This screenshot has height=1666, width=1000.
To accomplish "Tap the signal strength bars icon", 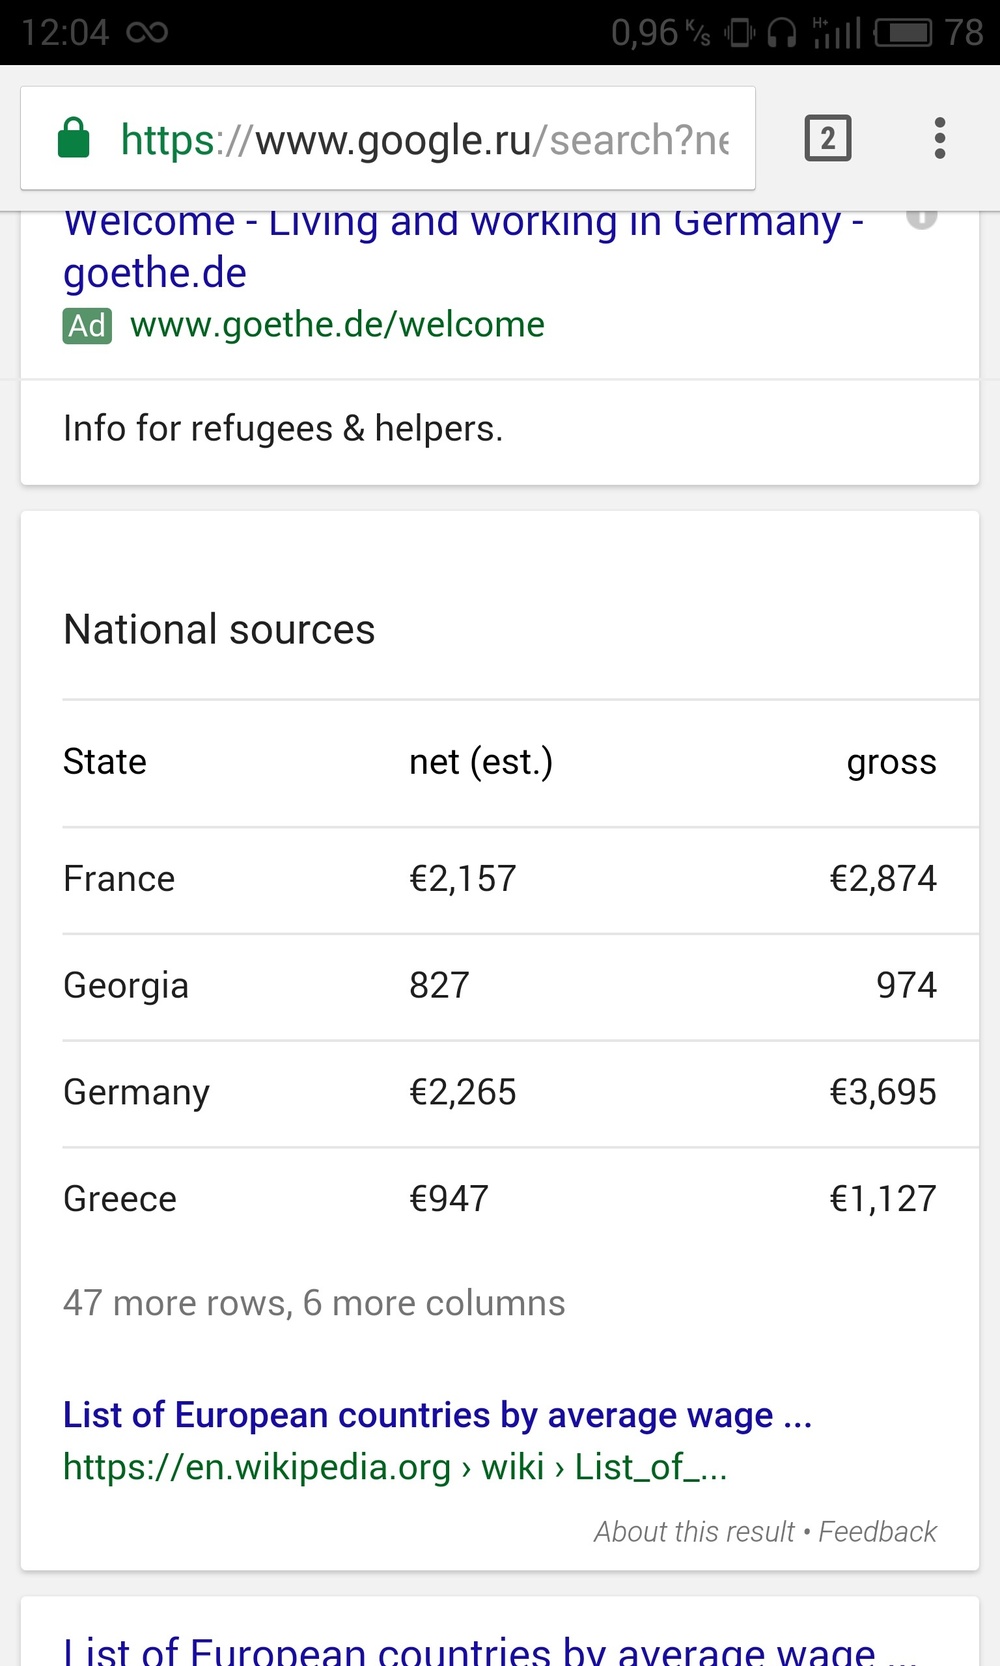I will click(836, 33).
